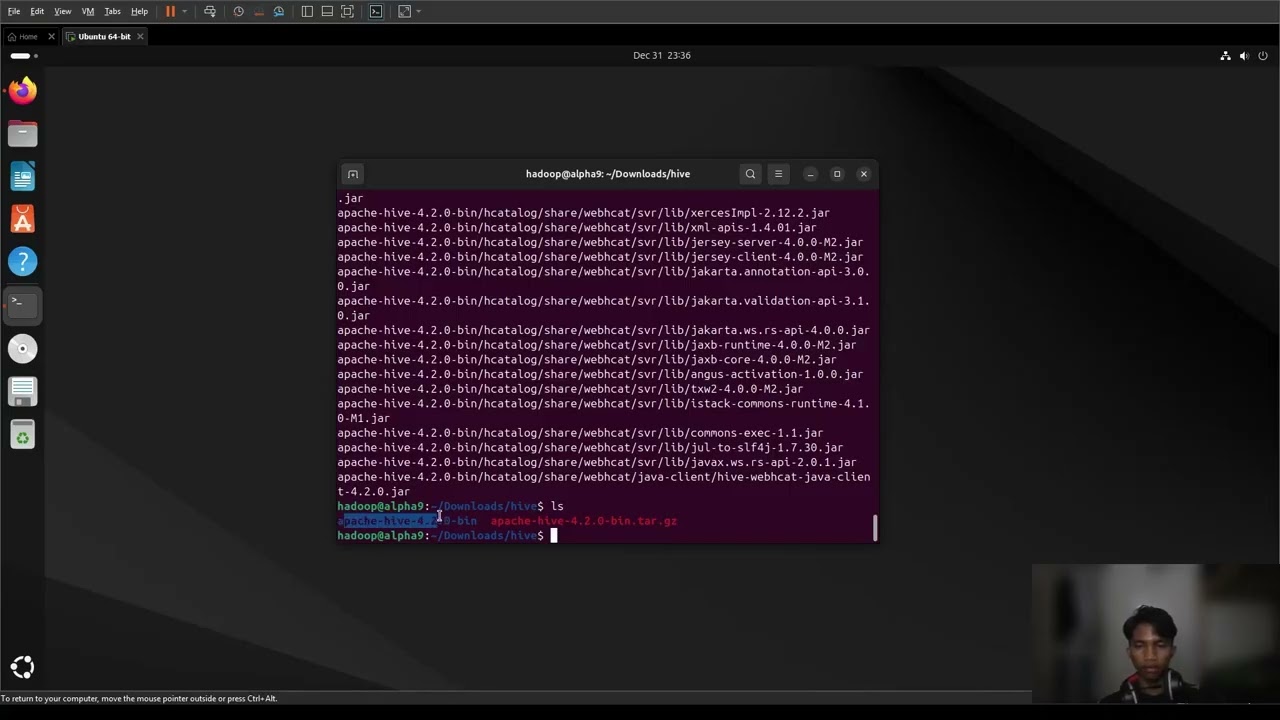
Task: Open Ubuntu App Center in dock
Action: click(23, 219)
